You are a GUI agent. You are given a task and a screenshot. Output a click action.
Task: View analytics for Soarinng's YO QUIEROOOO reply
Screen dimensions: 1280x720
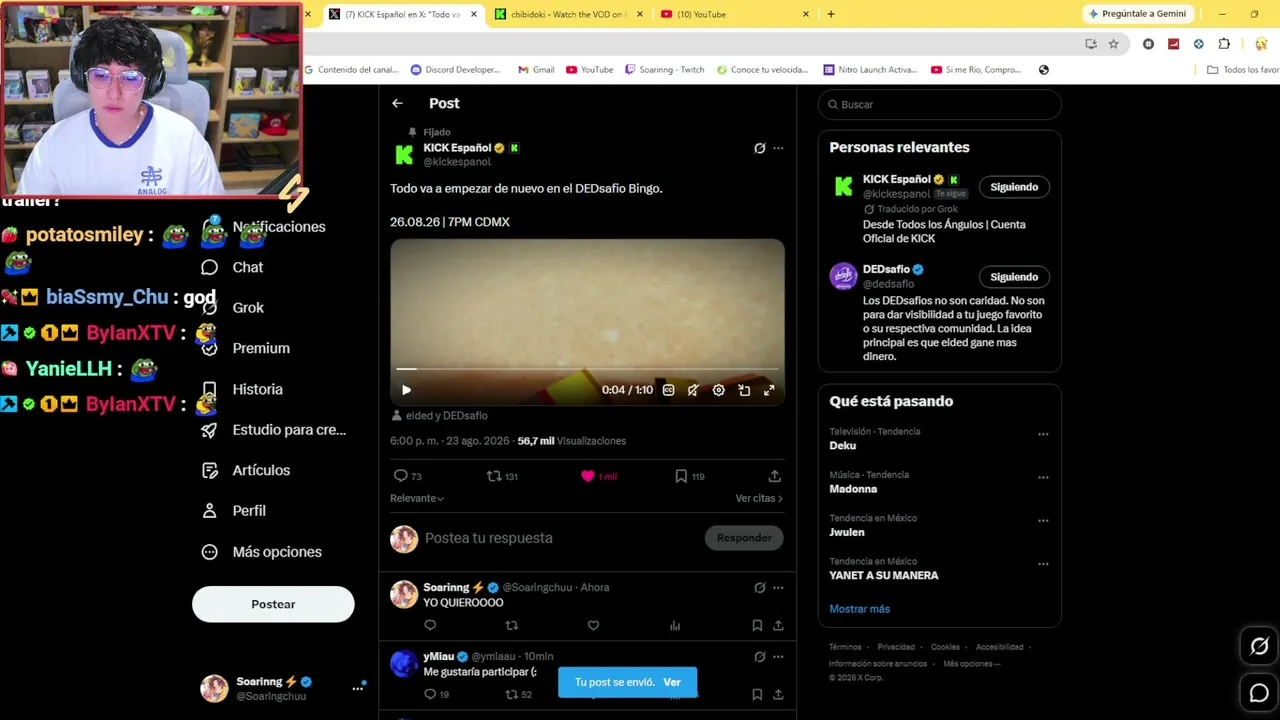click(675, 626)
